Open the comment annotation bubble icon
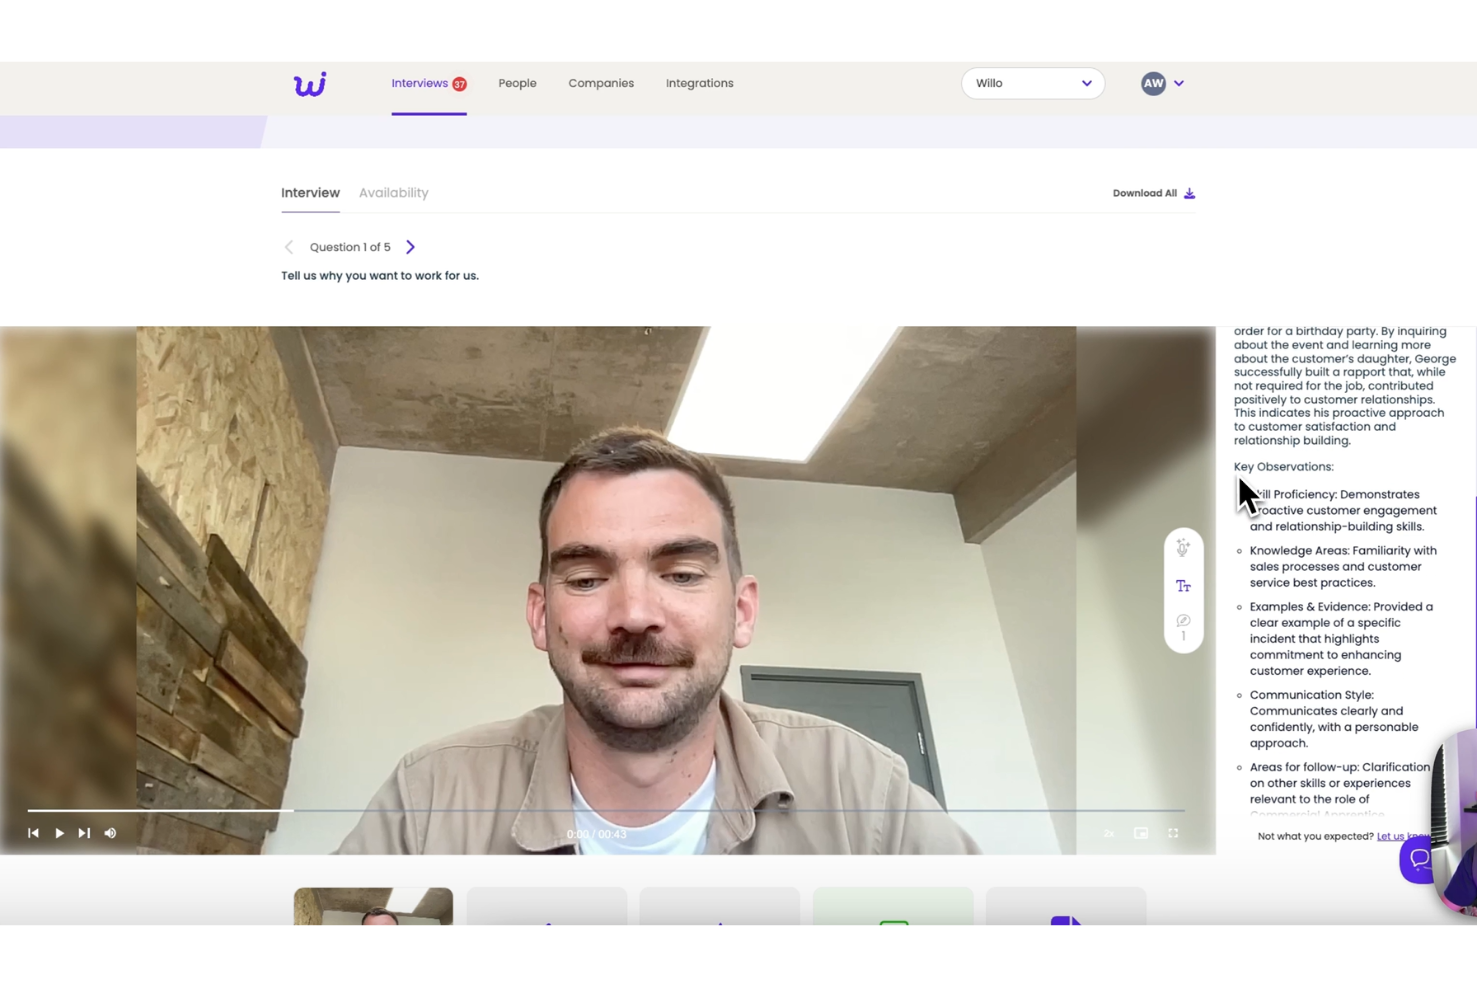Viewport: 1480px width, 987px height. coord(1183,620)
